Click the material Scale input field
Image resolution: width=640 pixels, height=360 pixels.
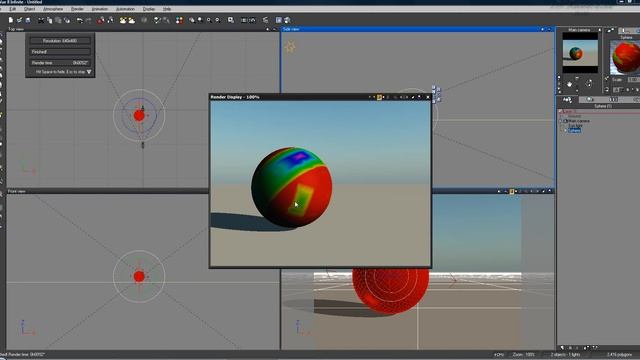pyautogui.click(x=633, y=80)
